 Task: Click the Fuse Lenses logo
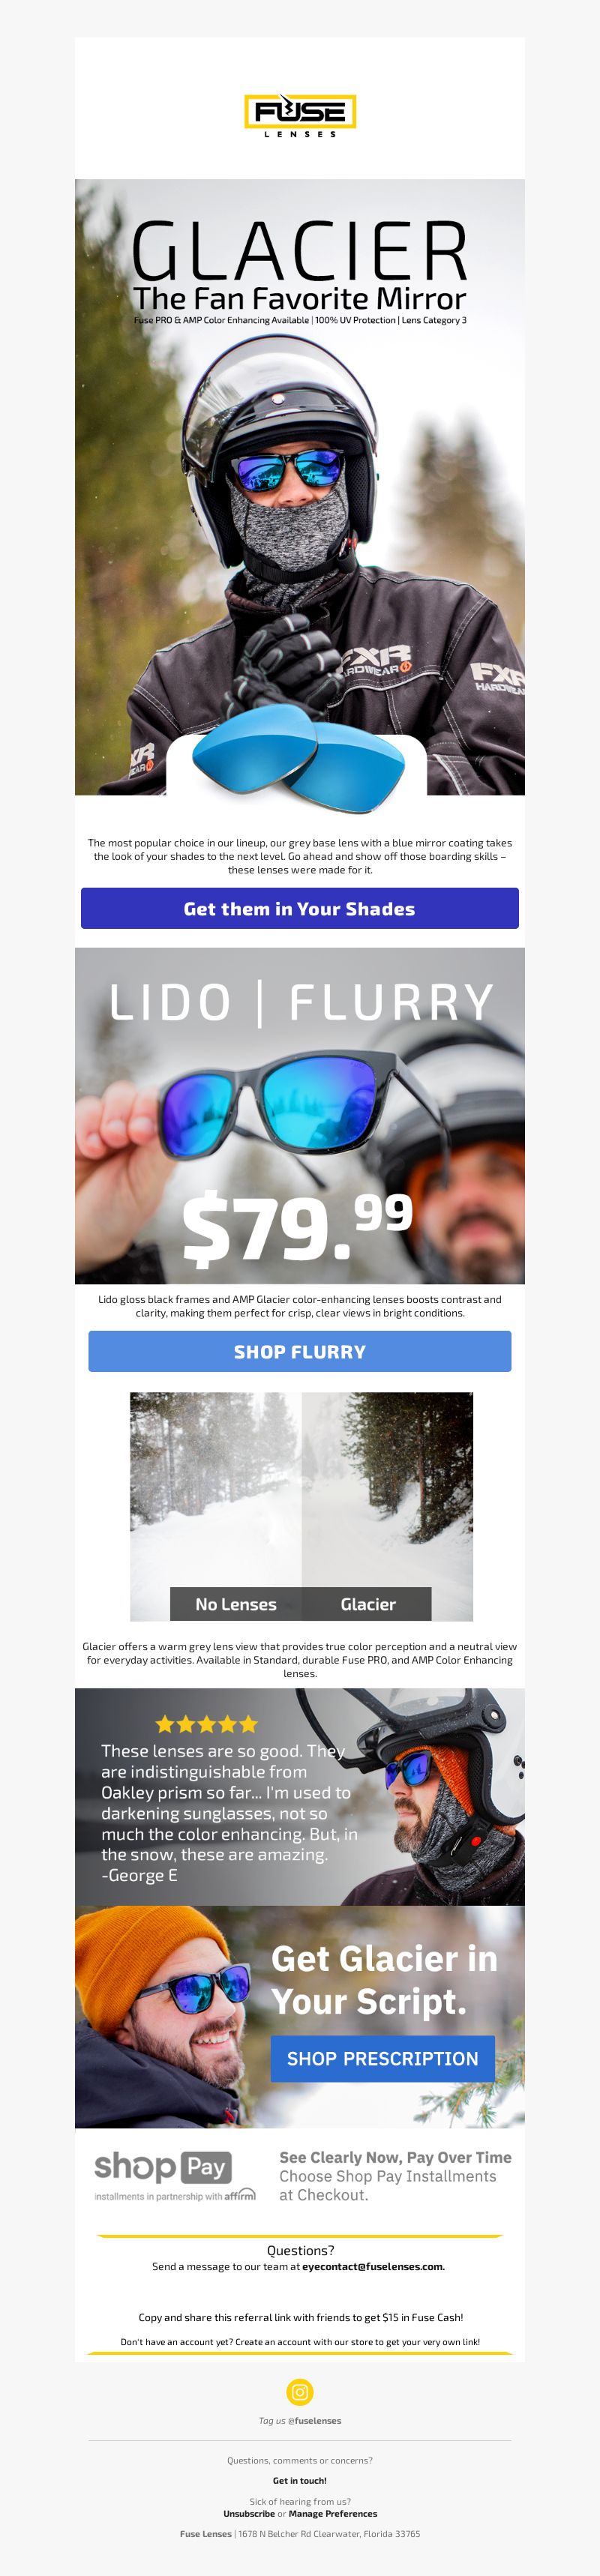[x=300, y=115]
